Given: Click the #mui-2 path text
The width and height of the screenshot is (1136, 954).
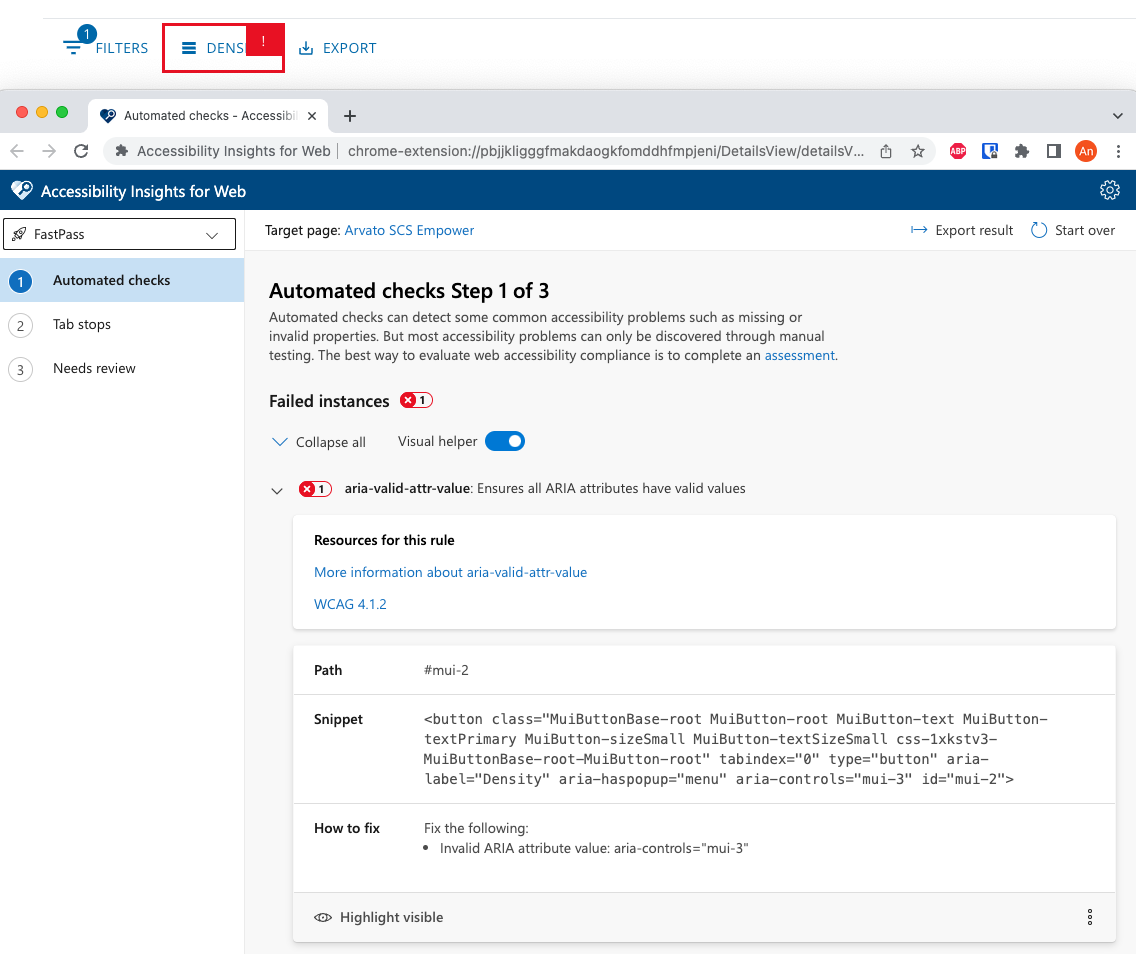Looking at the screenshot, I should click(x=446, y=670).
